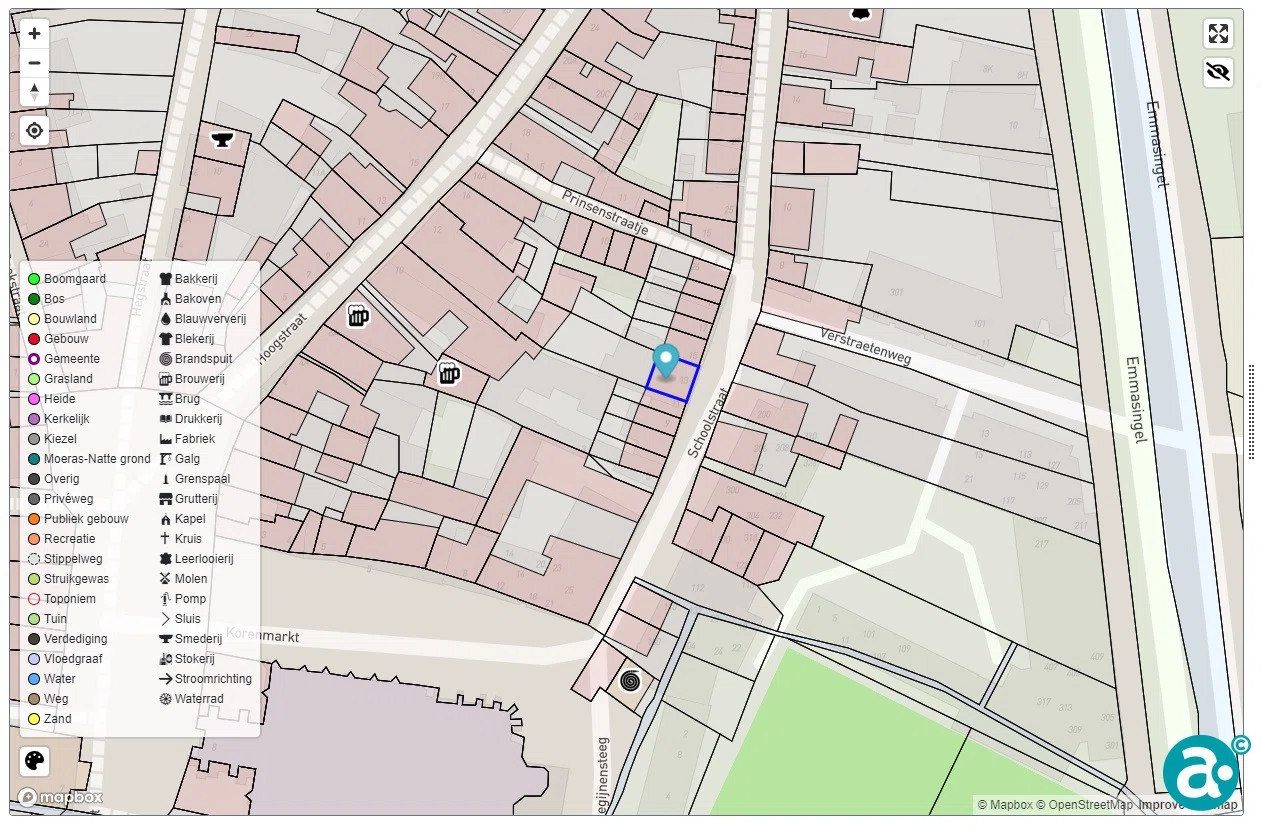Click the Publiek gebouw orange legend swatch
Image resolution: width=1261 pixels, height=827 pixels.
coord(34,519)
